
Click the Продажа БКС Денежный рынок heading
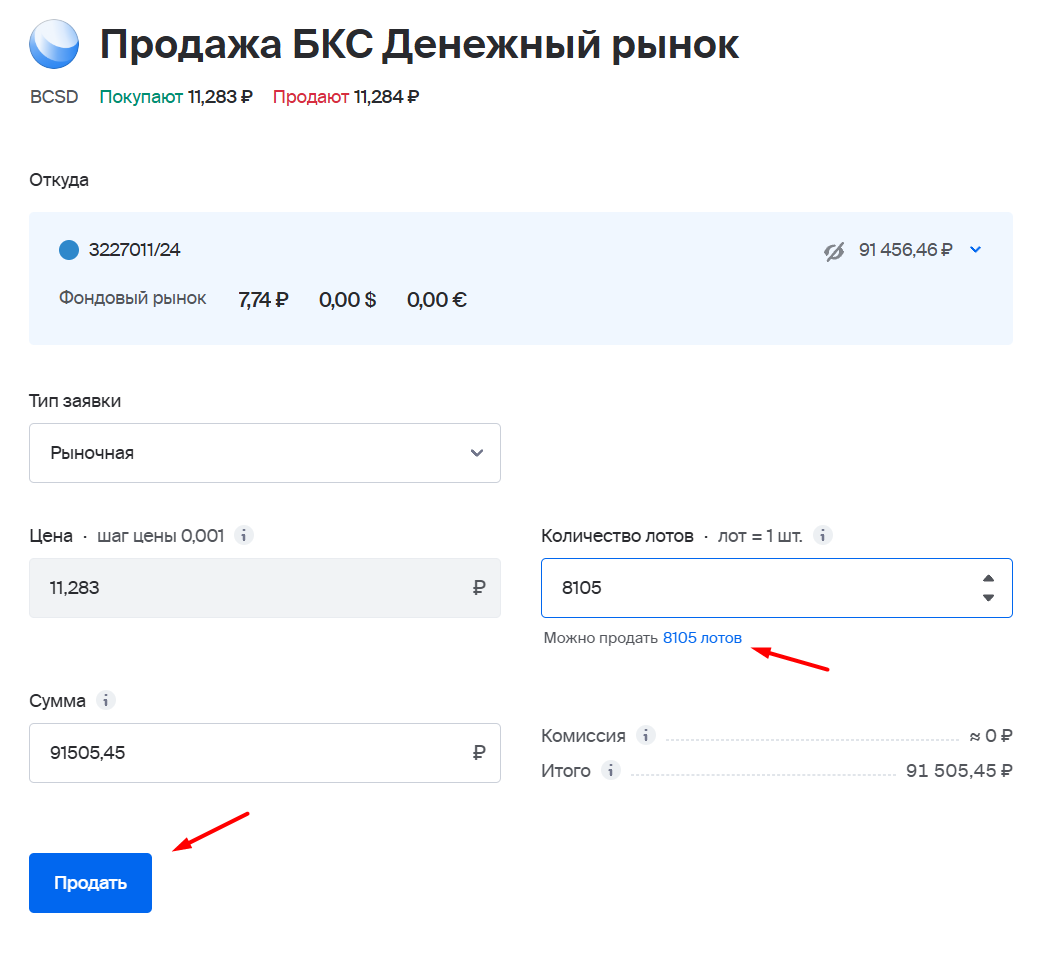(419, 45)
